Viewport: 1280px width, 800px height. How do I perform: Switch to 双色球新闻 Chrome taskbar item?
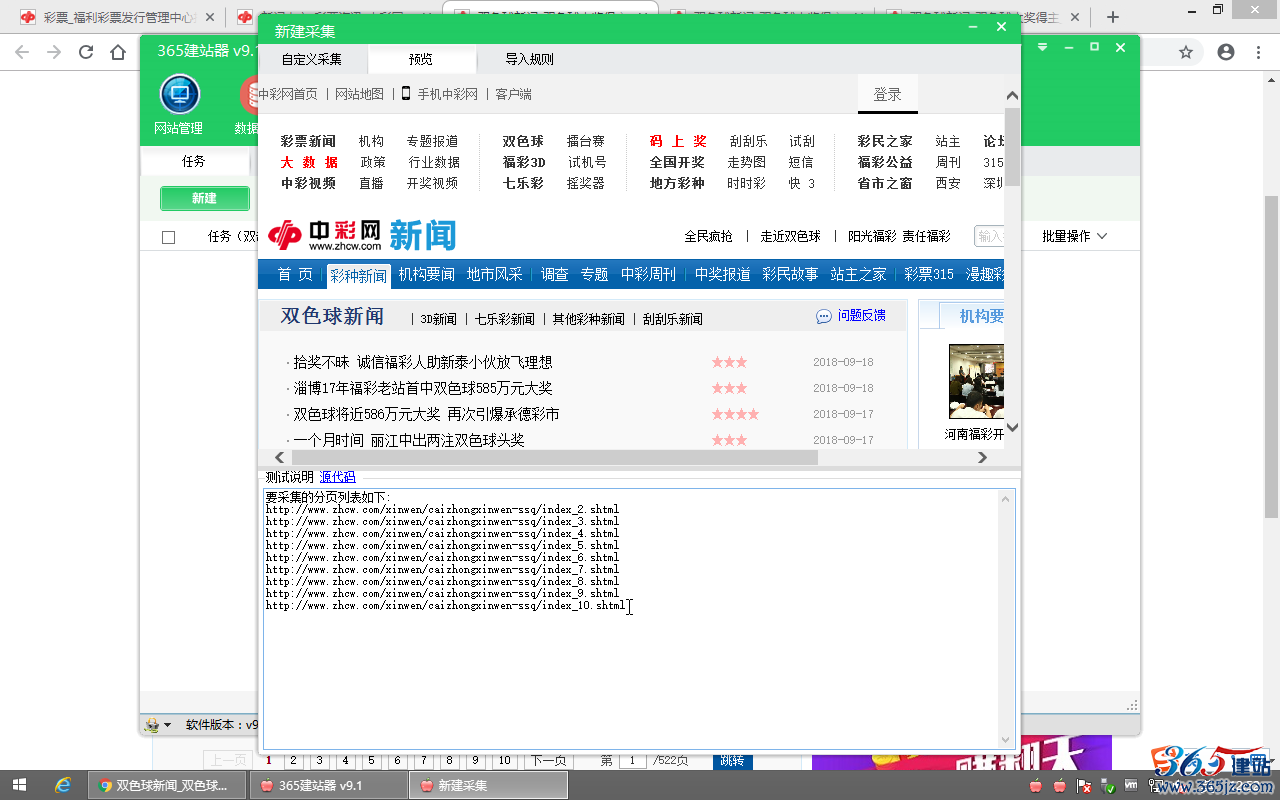coord(168,786)
